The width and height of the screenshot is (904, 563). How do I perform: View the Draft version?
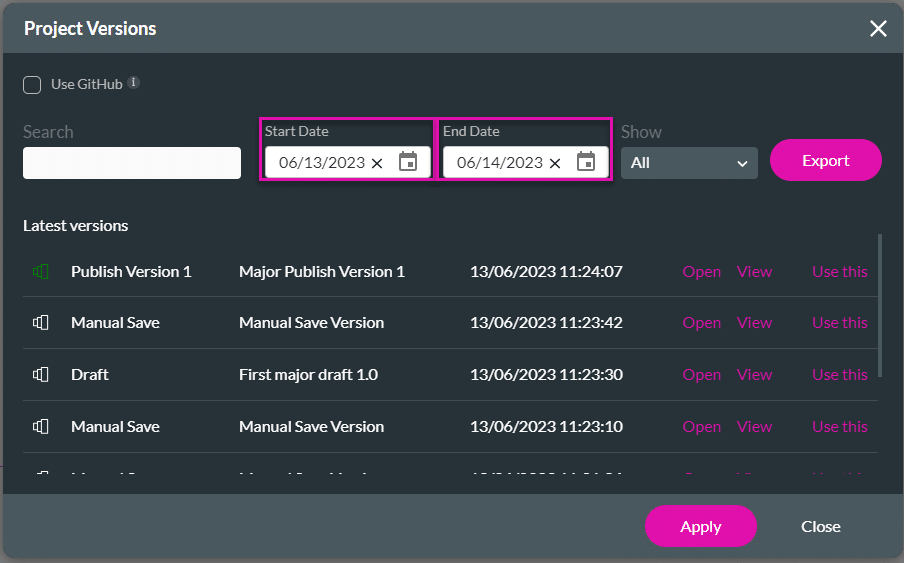tap(754, 375)
